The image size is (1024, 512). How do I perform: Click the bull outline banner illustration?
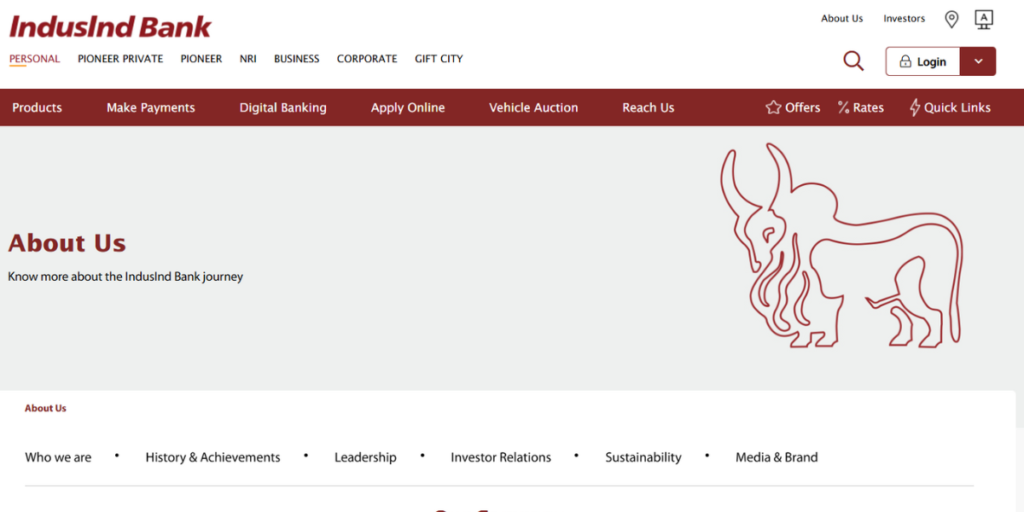[842, 245]
